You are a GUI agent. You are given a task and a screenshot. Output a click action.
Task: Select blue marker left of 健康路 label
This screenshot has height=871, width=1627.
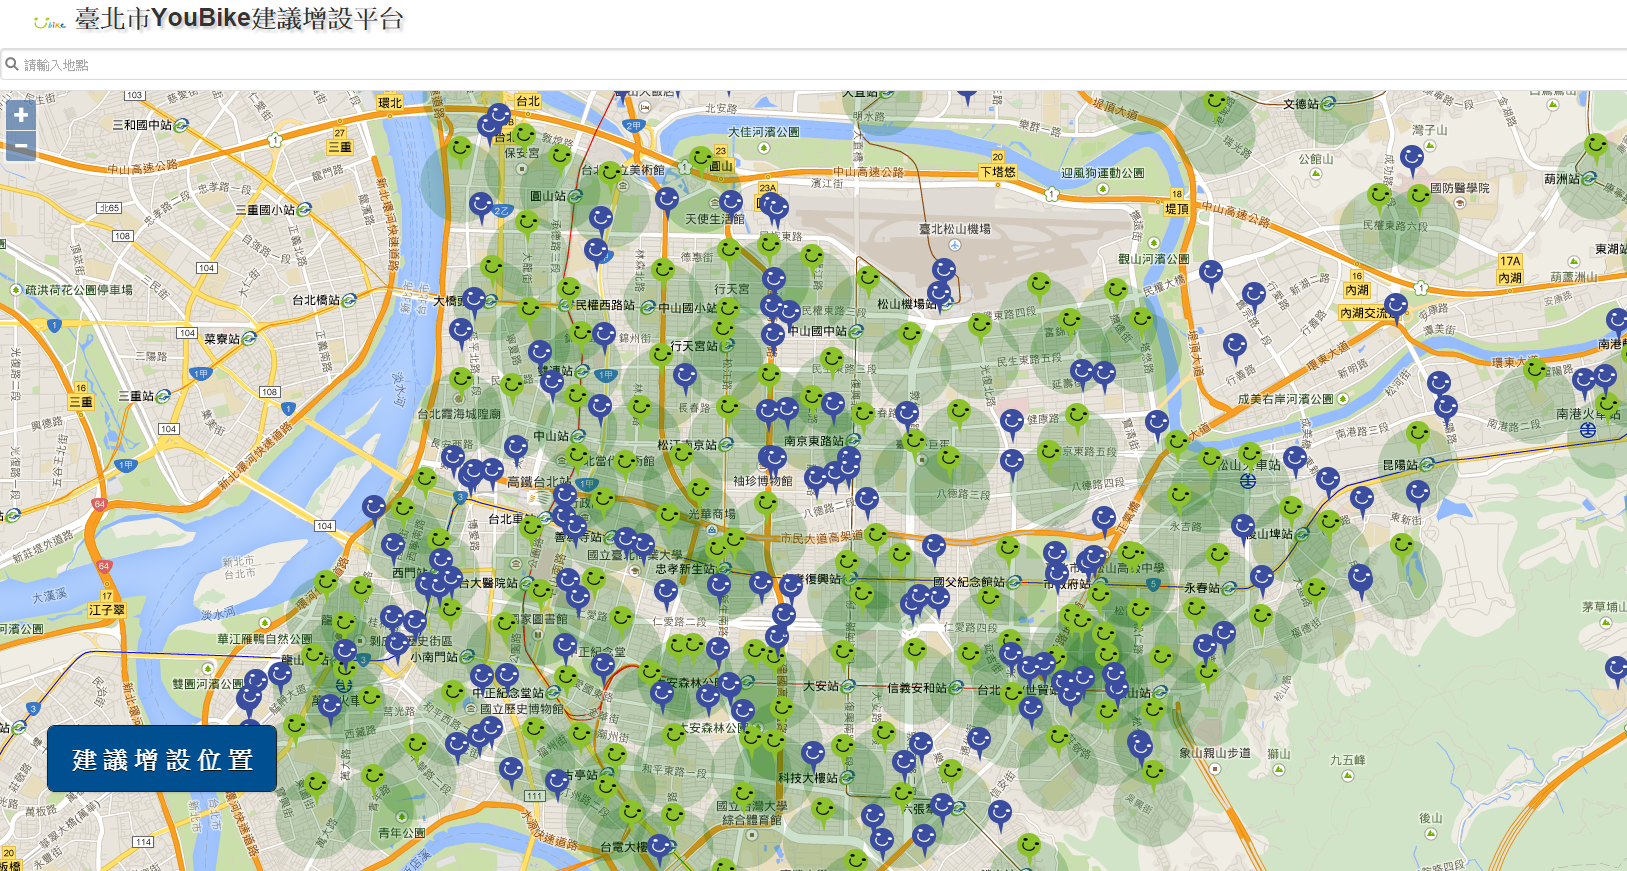tap(1012, 424)
